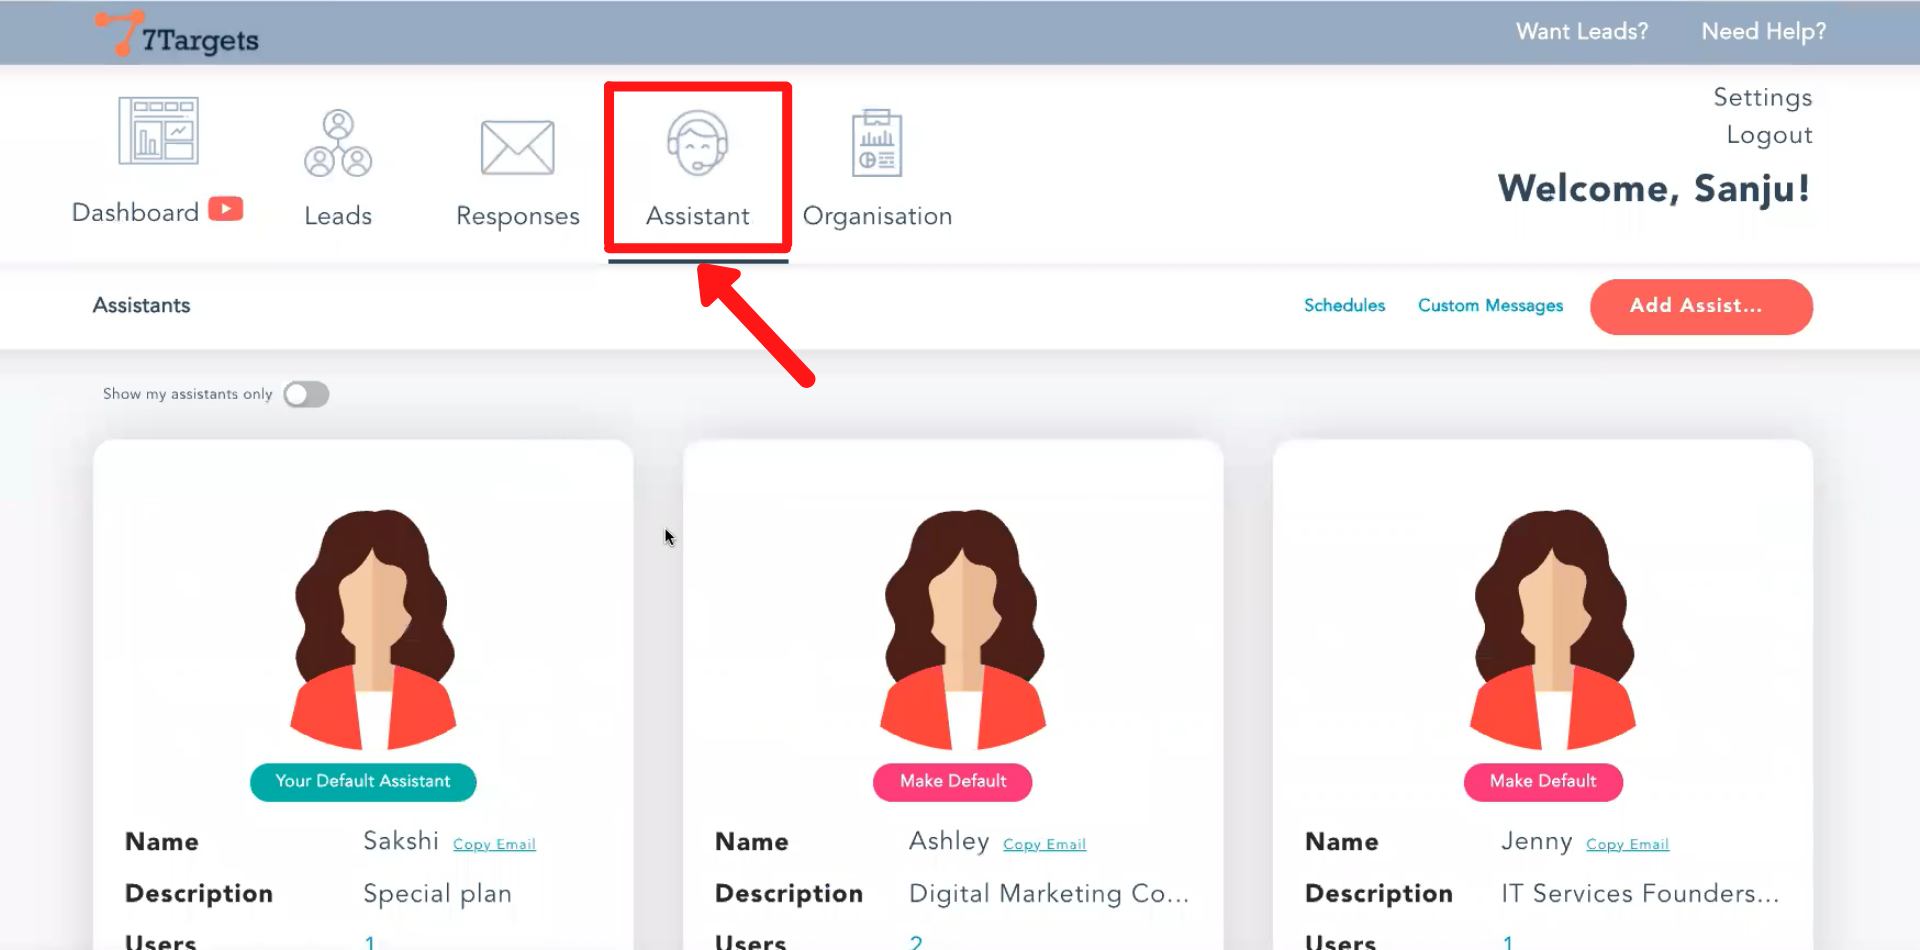Open the Leads people icon
This screenshot has height=950, width=1920.
(x=338, y=144)
